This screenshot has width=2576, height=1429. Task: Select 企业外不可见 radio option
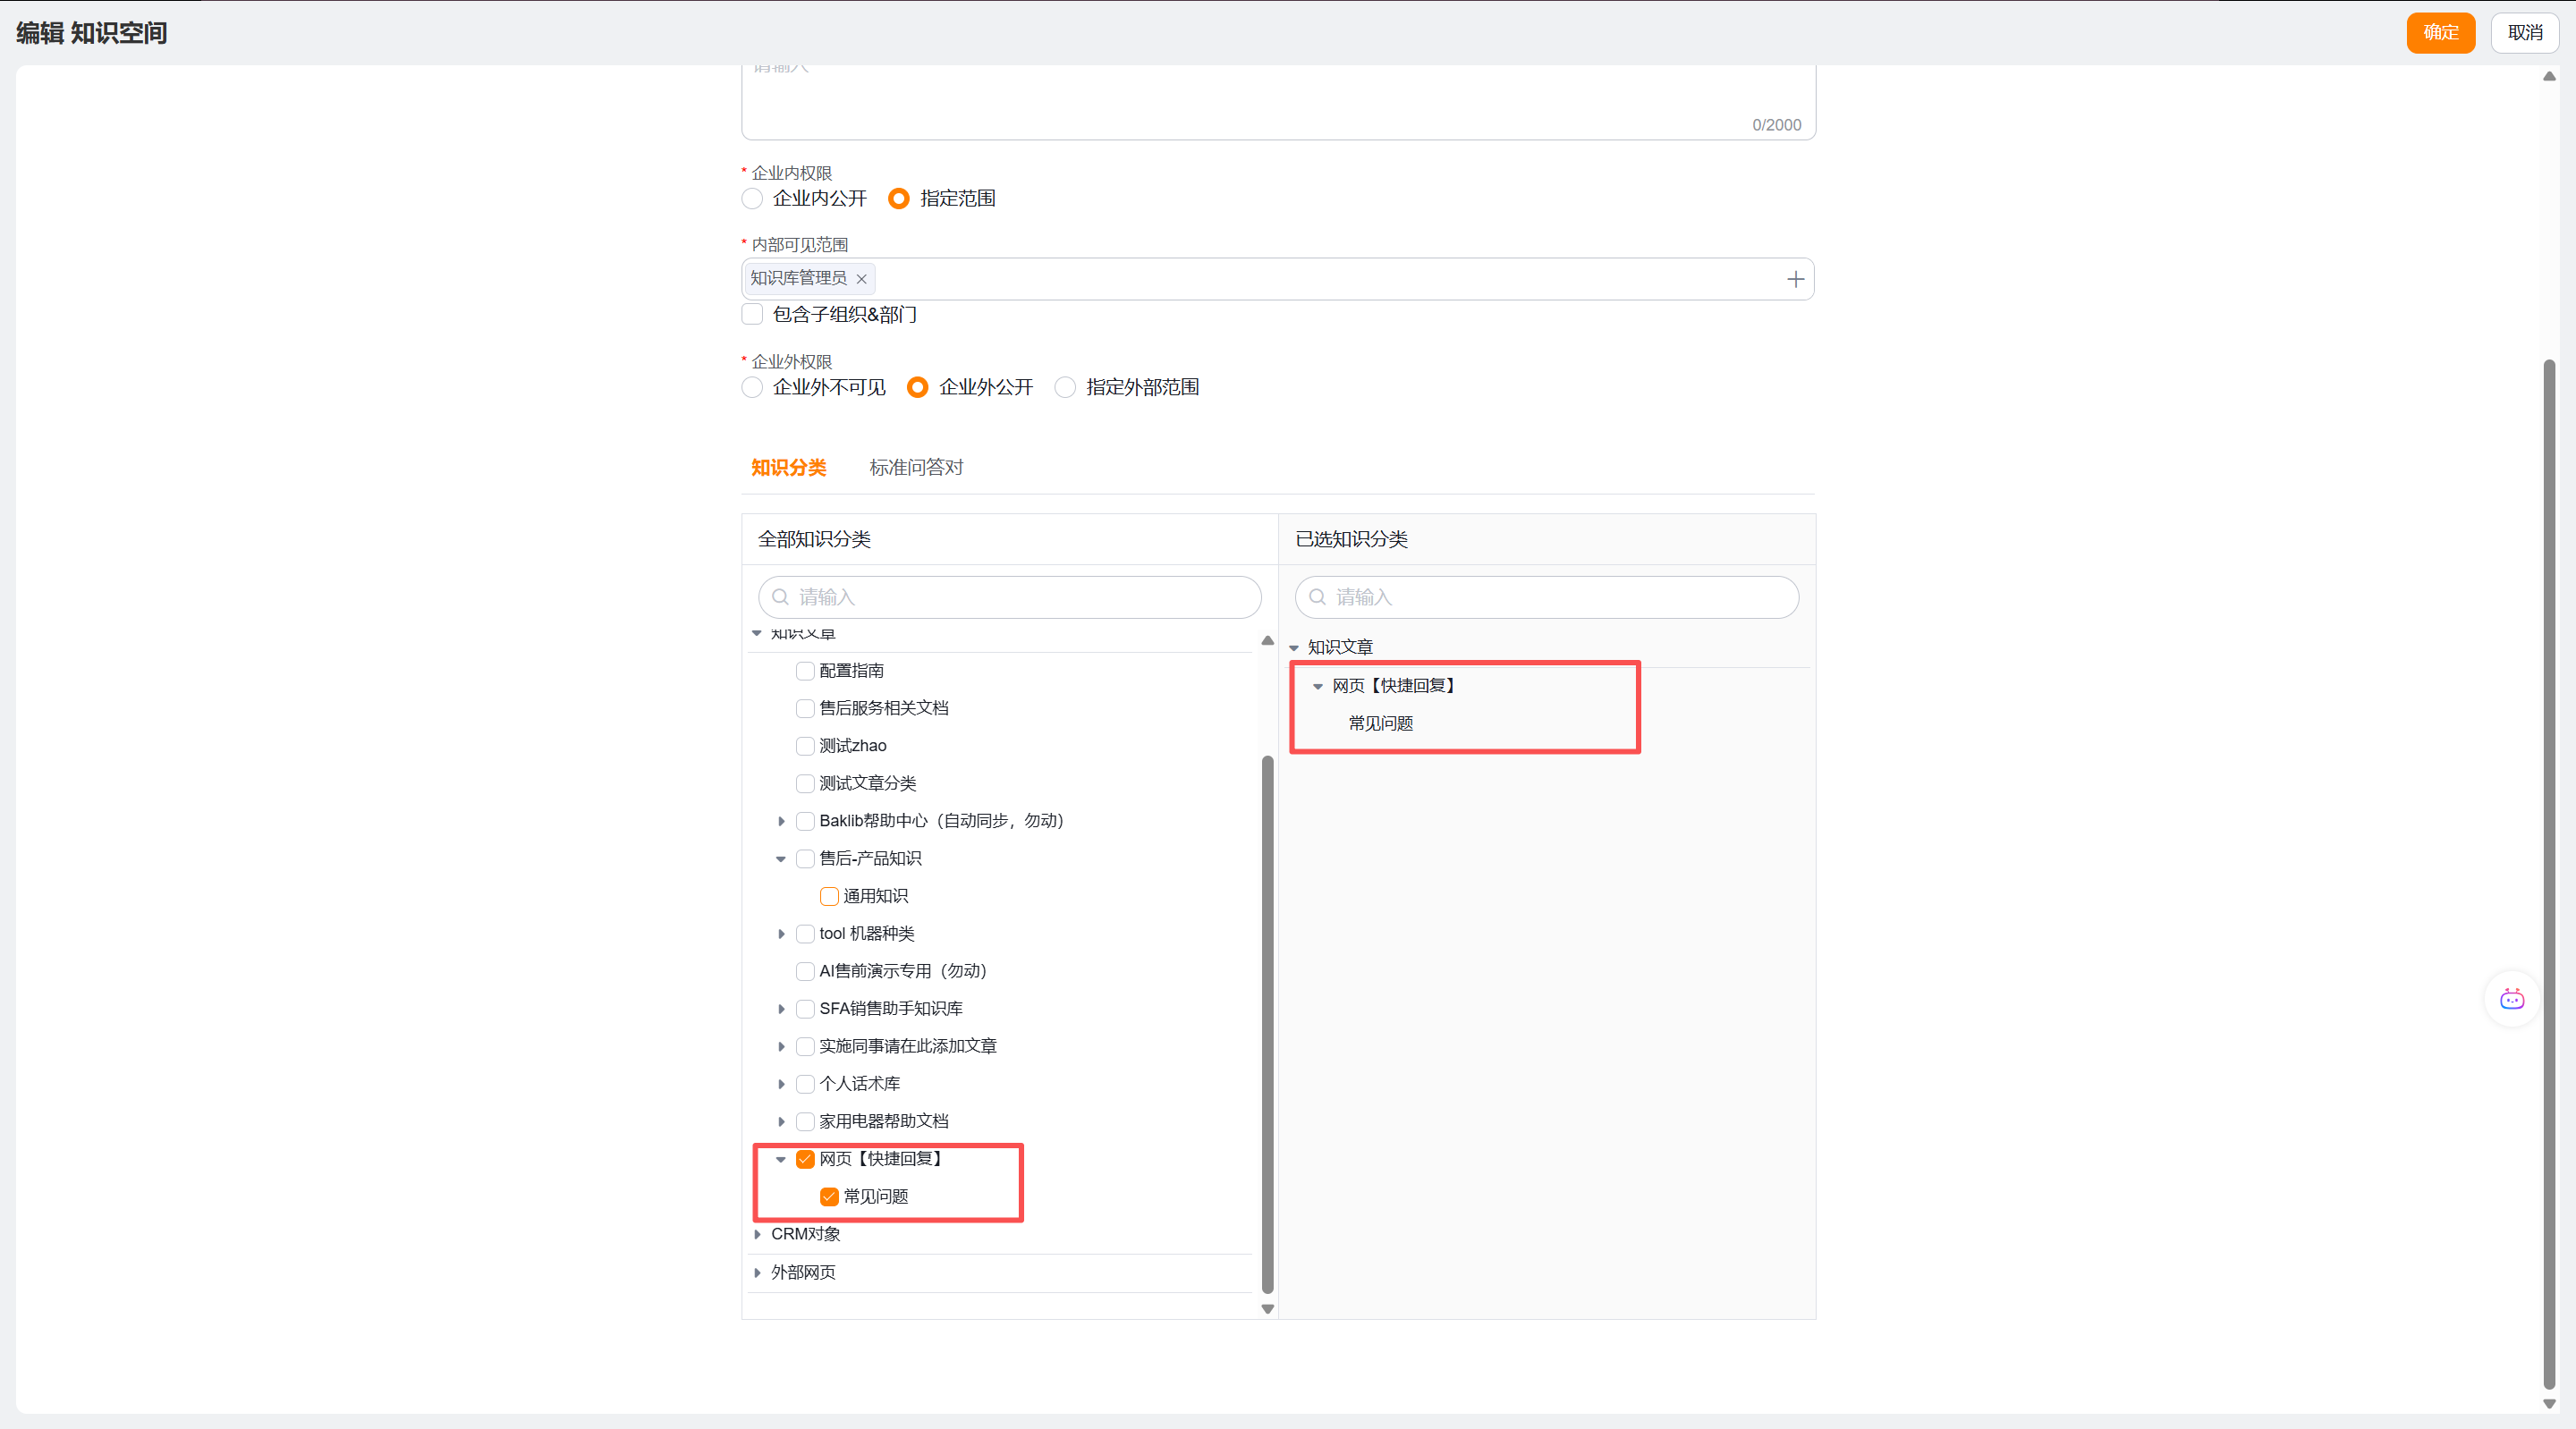coord(752,388)
